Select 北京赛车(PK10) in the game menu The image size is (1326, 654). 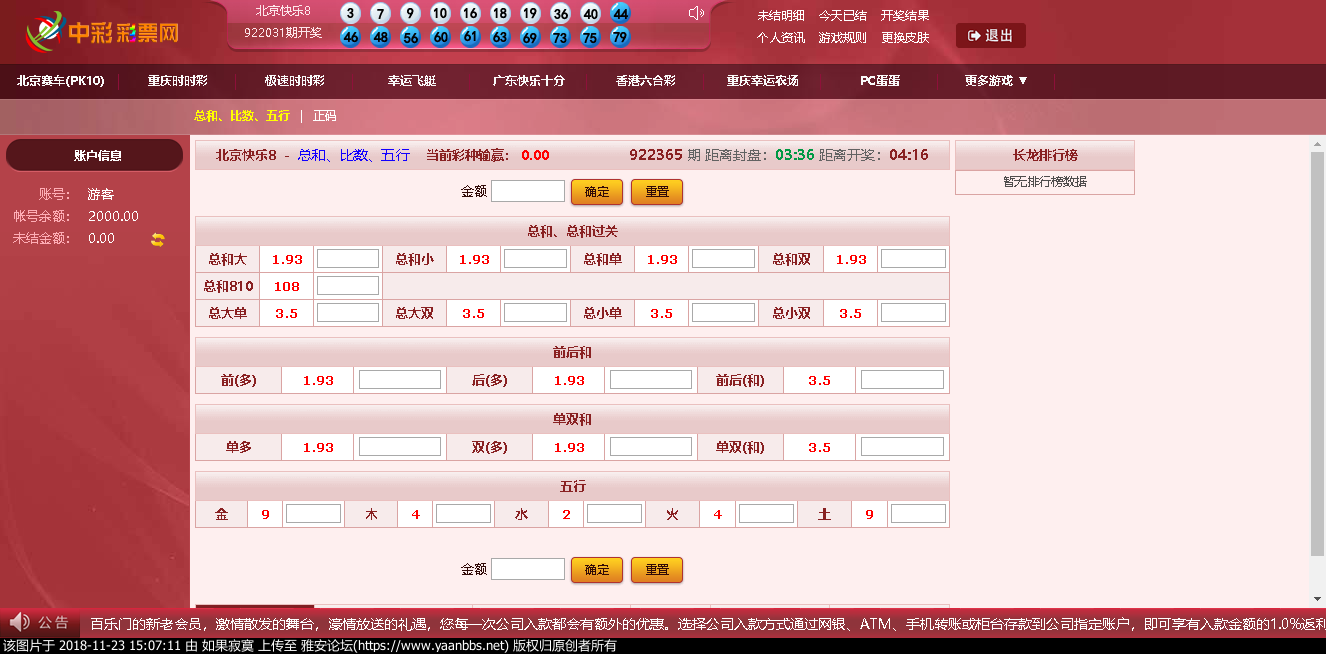coord(60,81)
